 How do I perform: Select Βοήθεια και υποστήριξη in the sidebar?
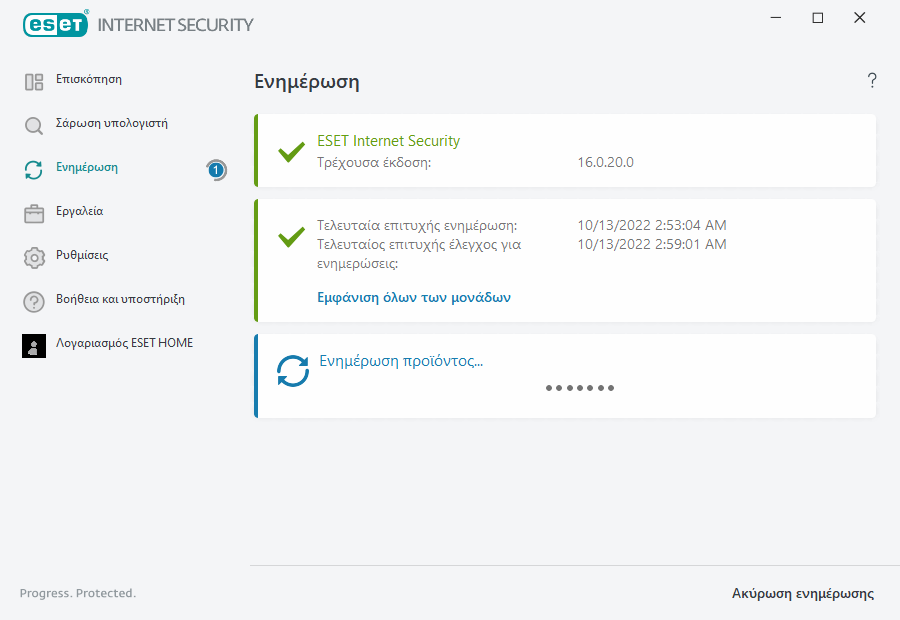click(120, 299)
